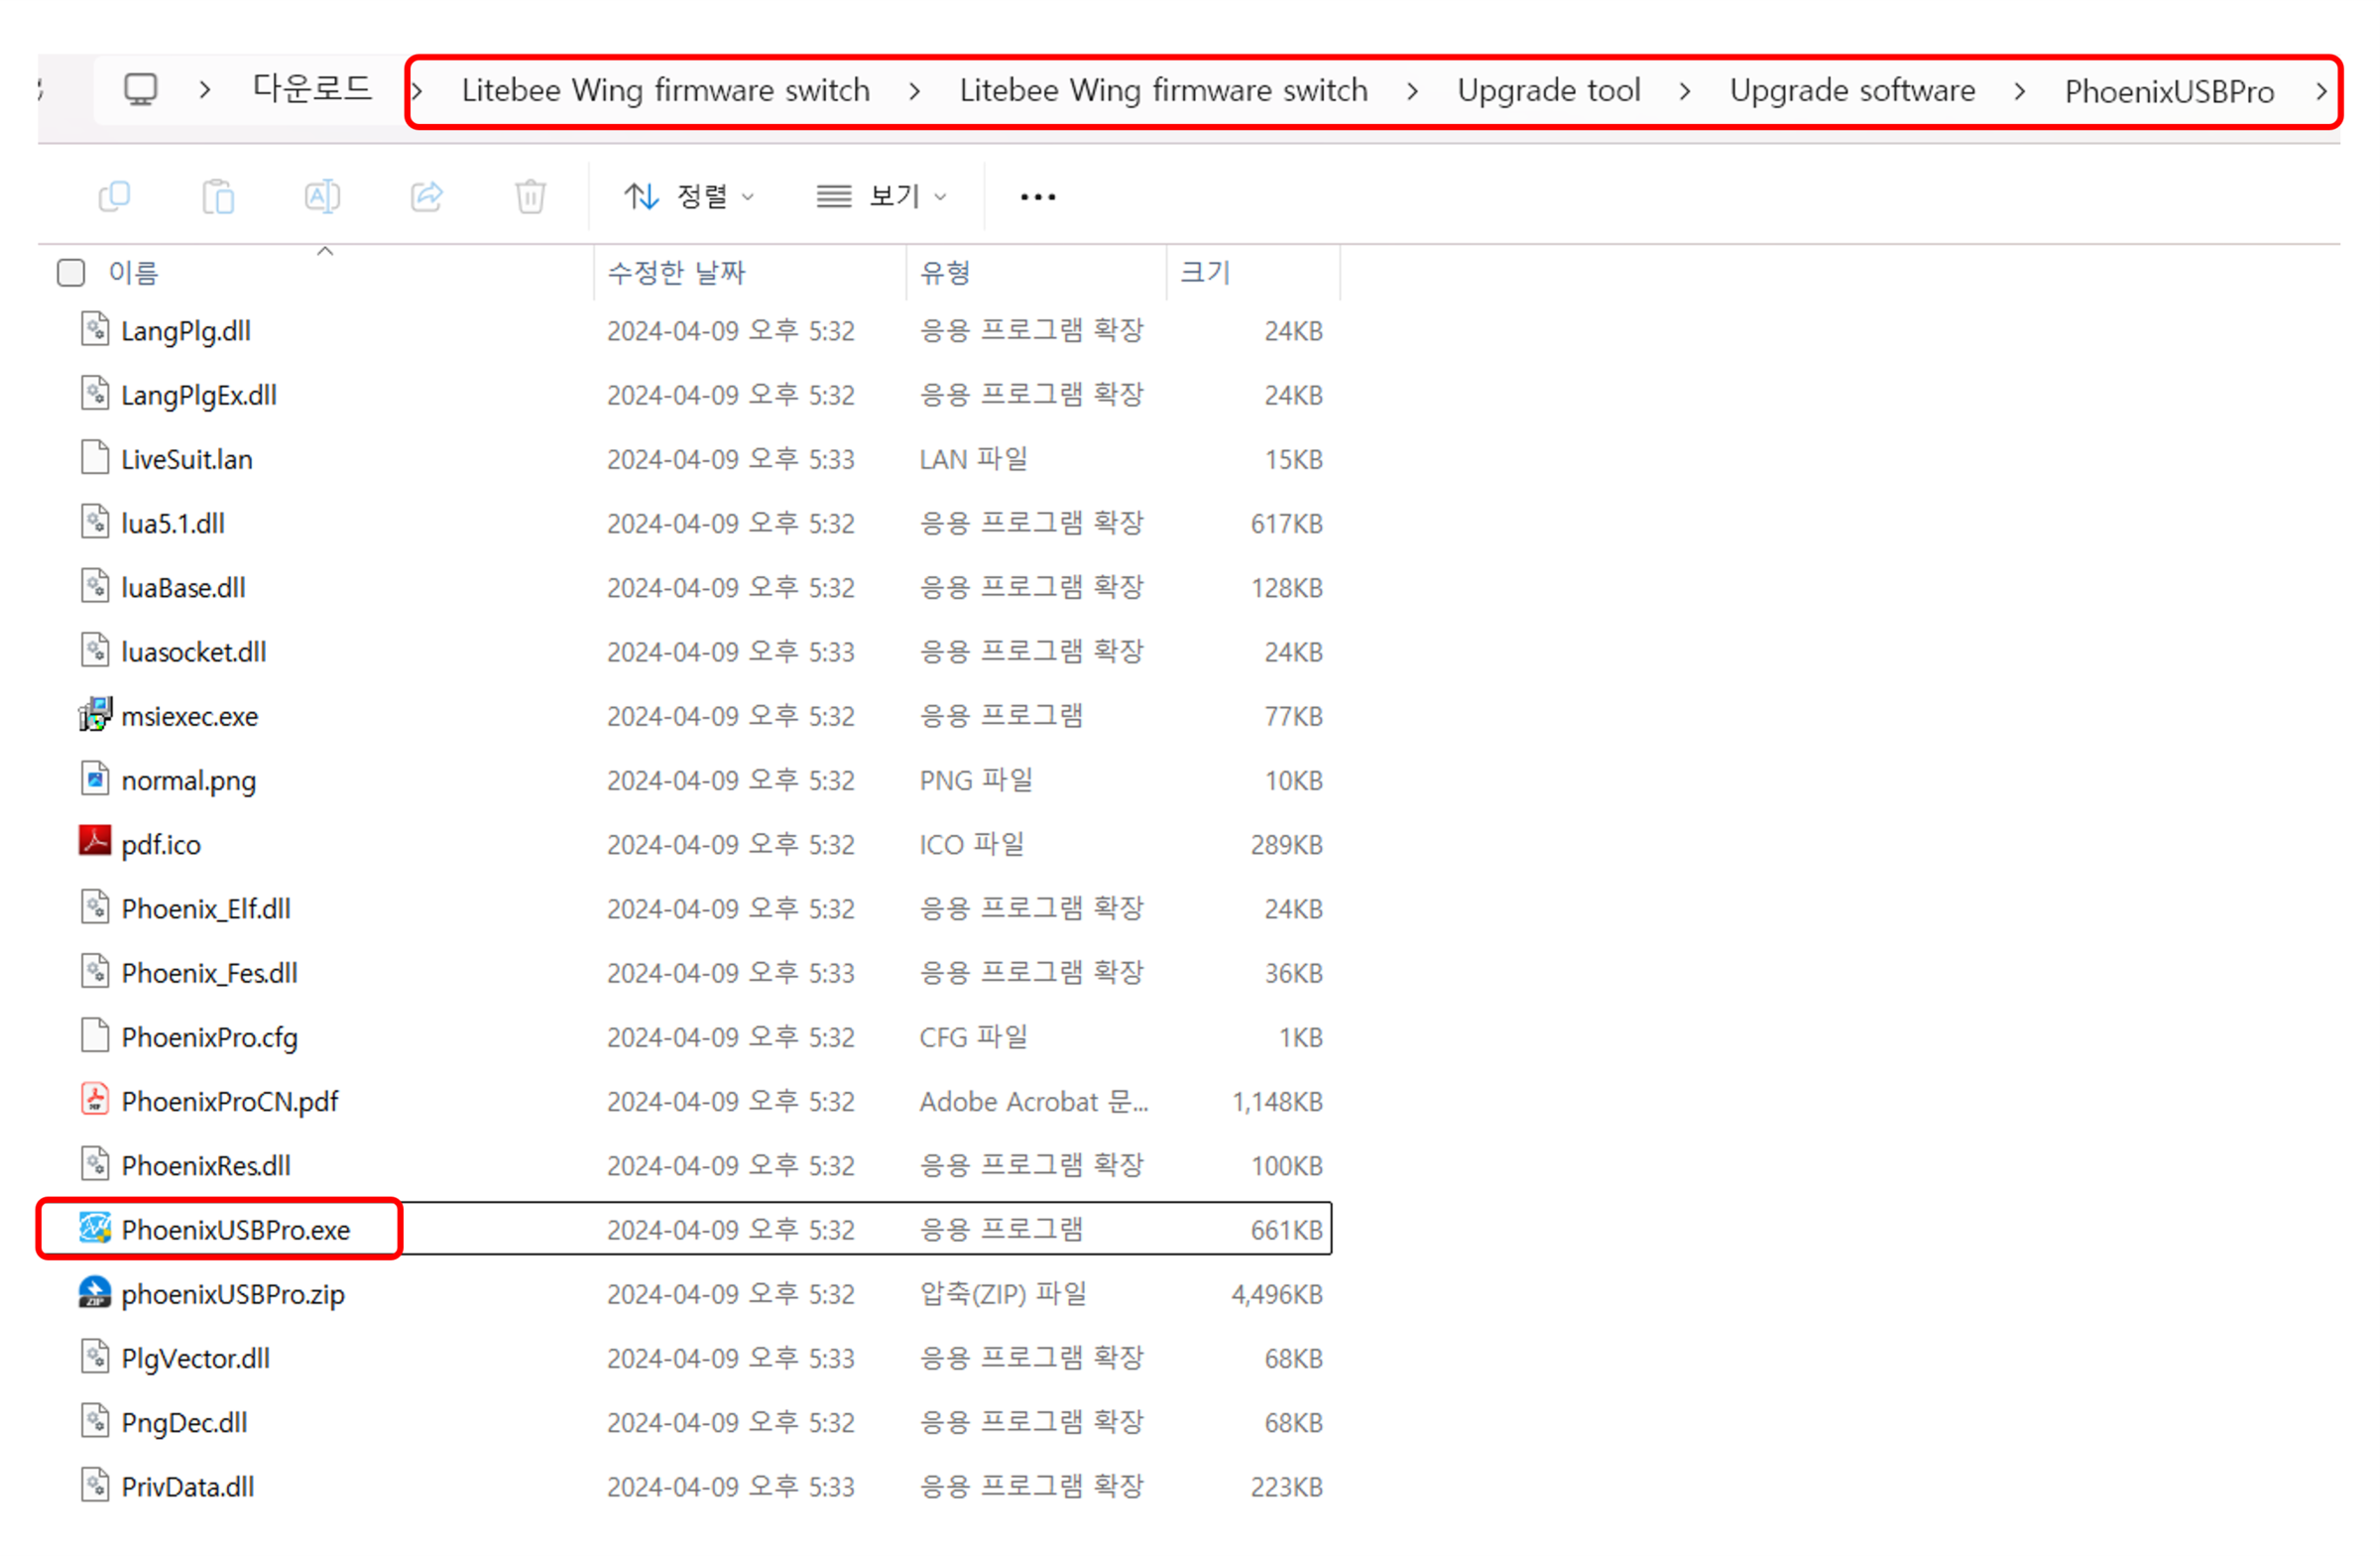Select lua5.1.dll file icon

point(95,521)
